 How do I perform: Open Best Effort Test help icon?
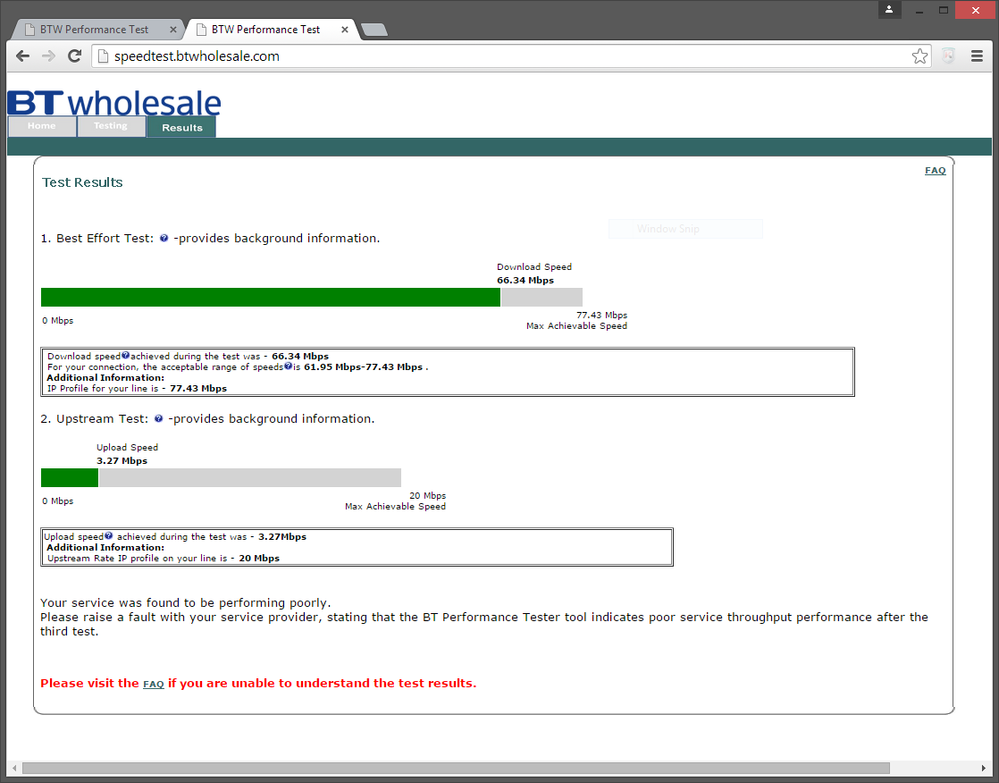click(x=164, y=238)
